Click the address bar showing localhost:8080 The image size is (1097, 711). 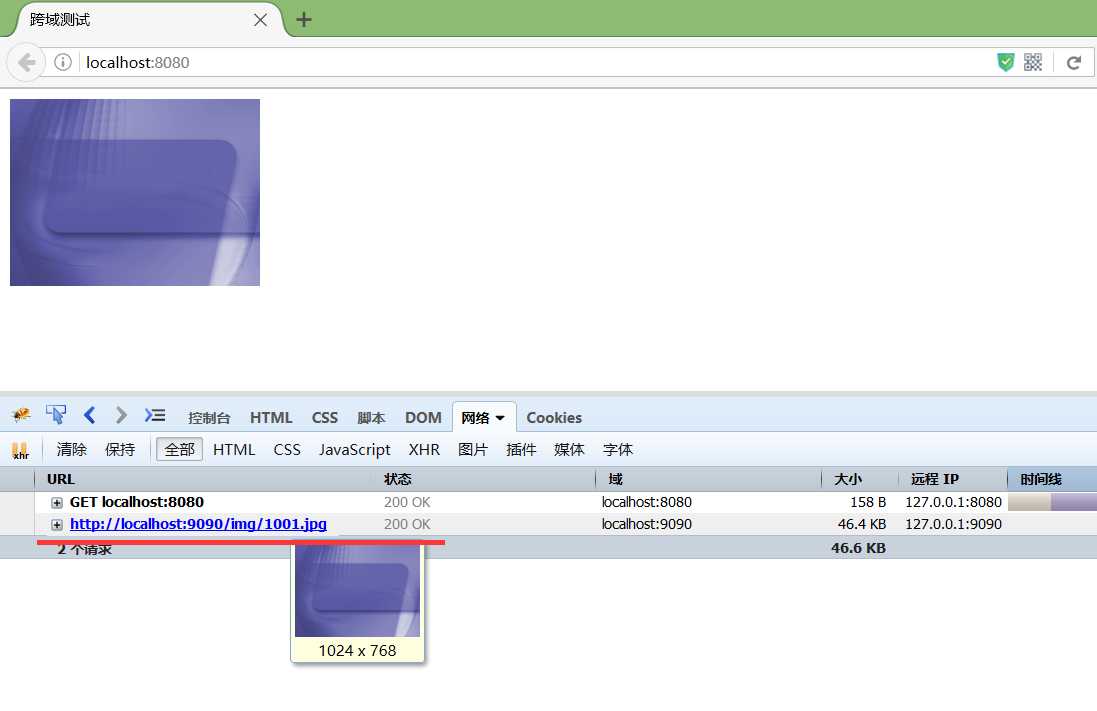[x=532, y=62]
